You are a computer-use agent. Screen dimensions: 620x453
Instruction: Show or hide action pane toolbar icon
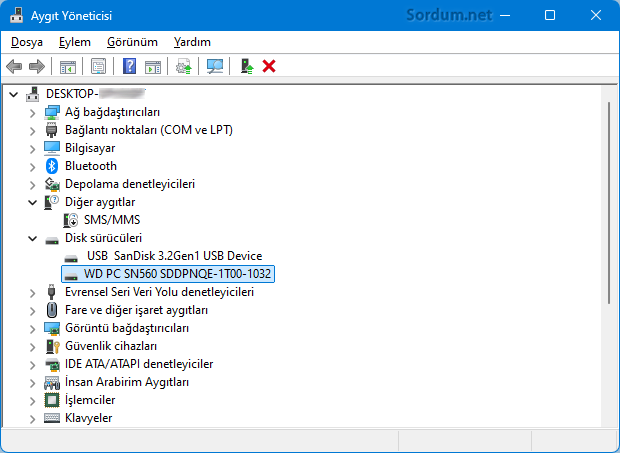(x=153, y=66)
